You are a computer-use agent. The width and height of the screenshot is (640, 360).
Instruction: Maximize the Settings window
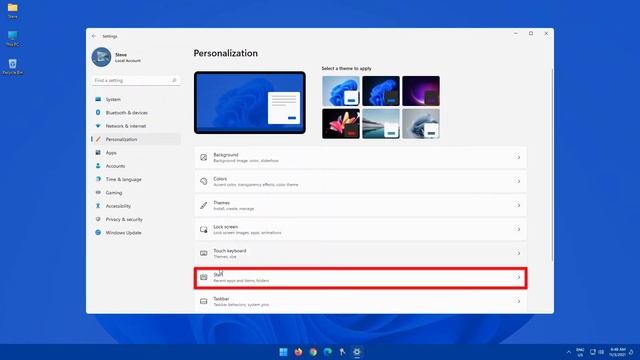531,33
